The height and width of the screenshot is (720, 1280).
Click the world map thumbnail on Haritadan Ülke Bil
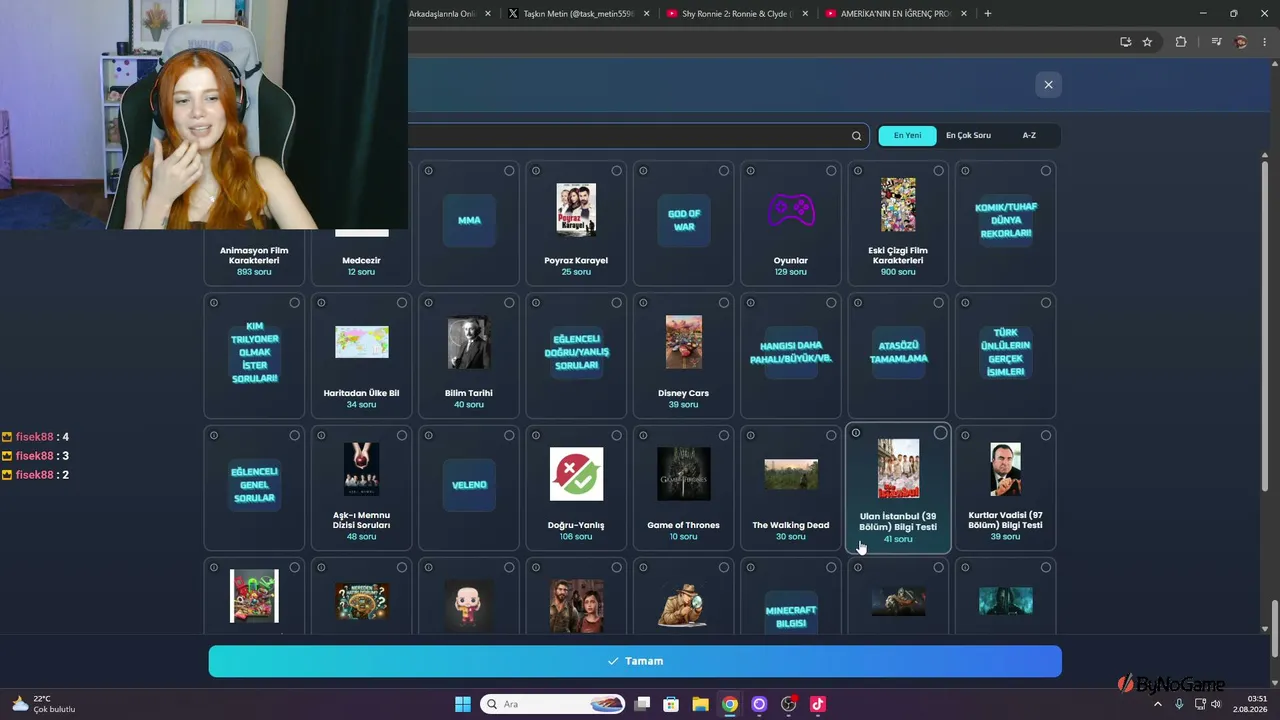click(362, 342)
